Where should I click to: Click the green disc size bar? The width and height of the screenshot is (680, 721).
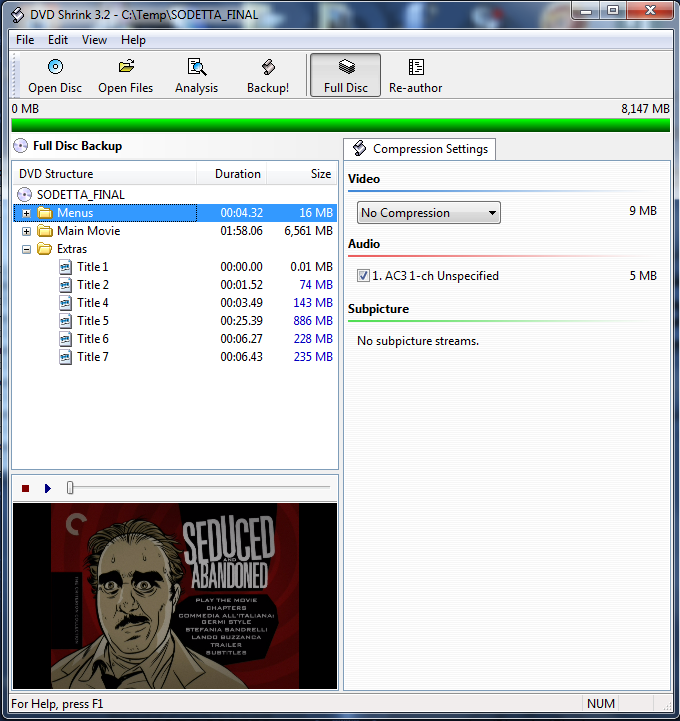341,125
